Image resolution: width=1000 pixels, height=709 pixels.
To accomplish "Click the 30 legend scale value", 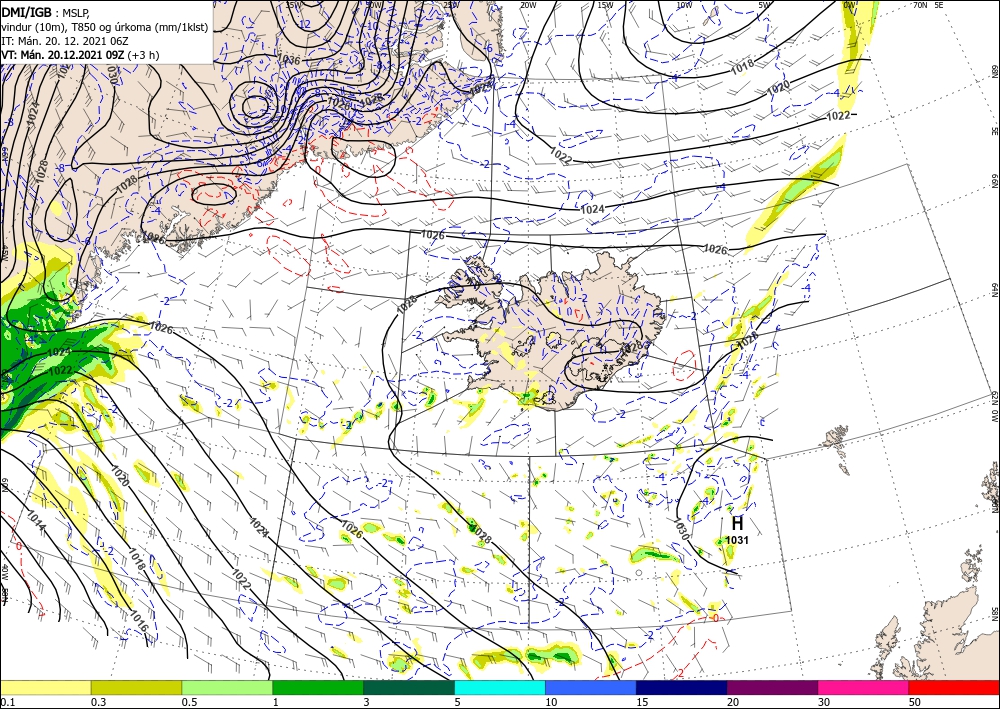I will pos(824,702).
